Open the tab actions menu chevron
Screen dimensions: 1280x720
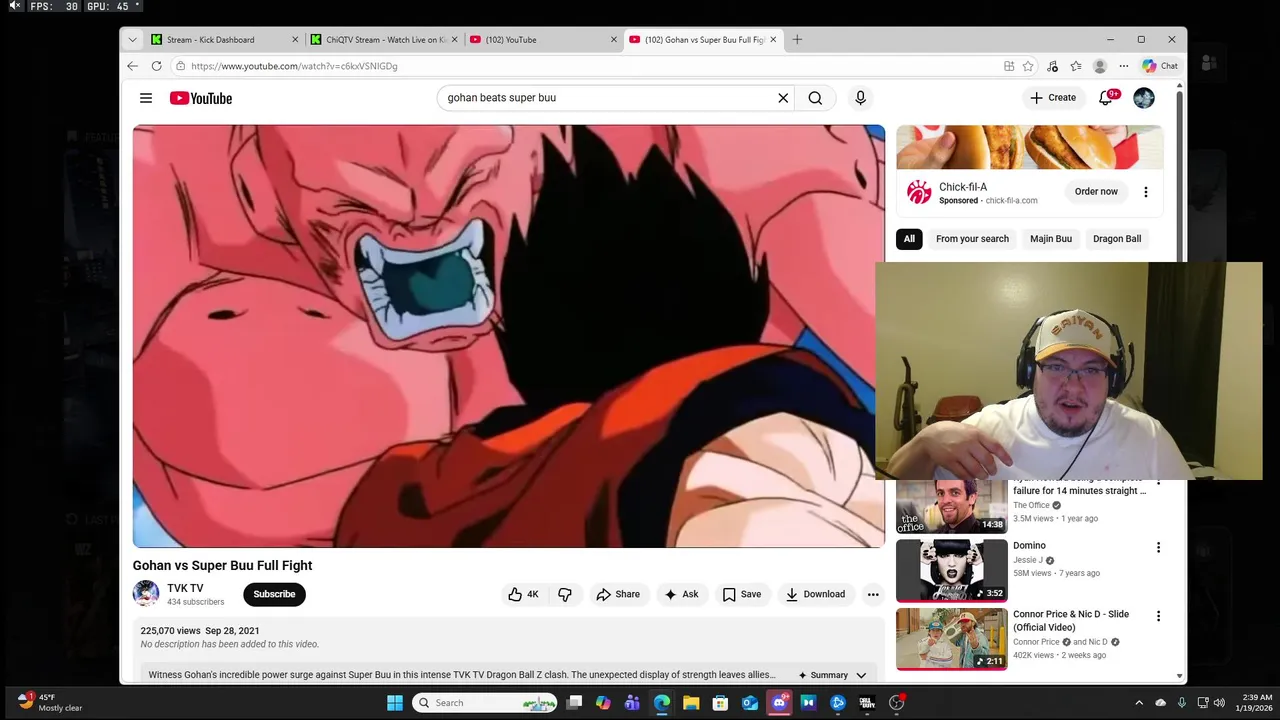132,40
